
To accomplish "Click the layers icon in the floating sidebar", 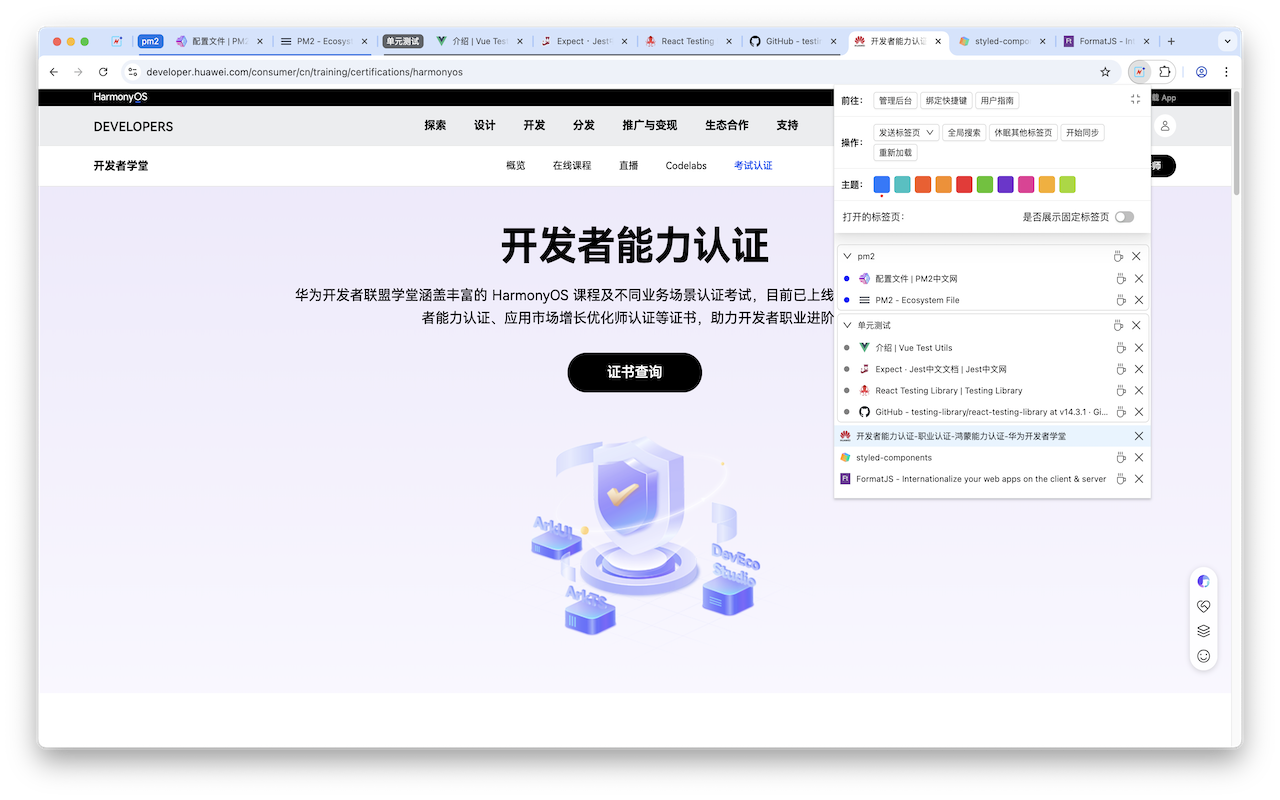I will pos(1204,631).
